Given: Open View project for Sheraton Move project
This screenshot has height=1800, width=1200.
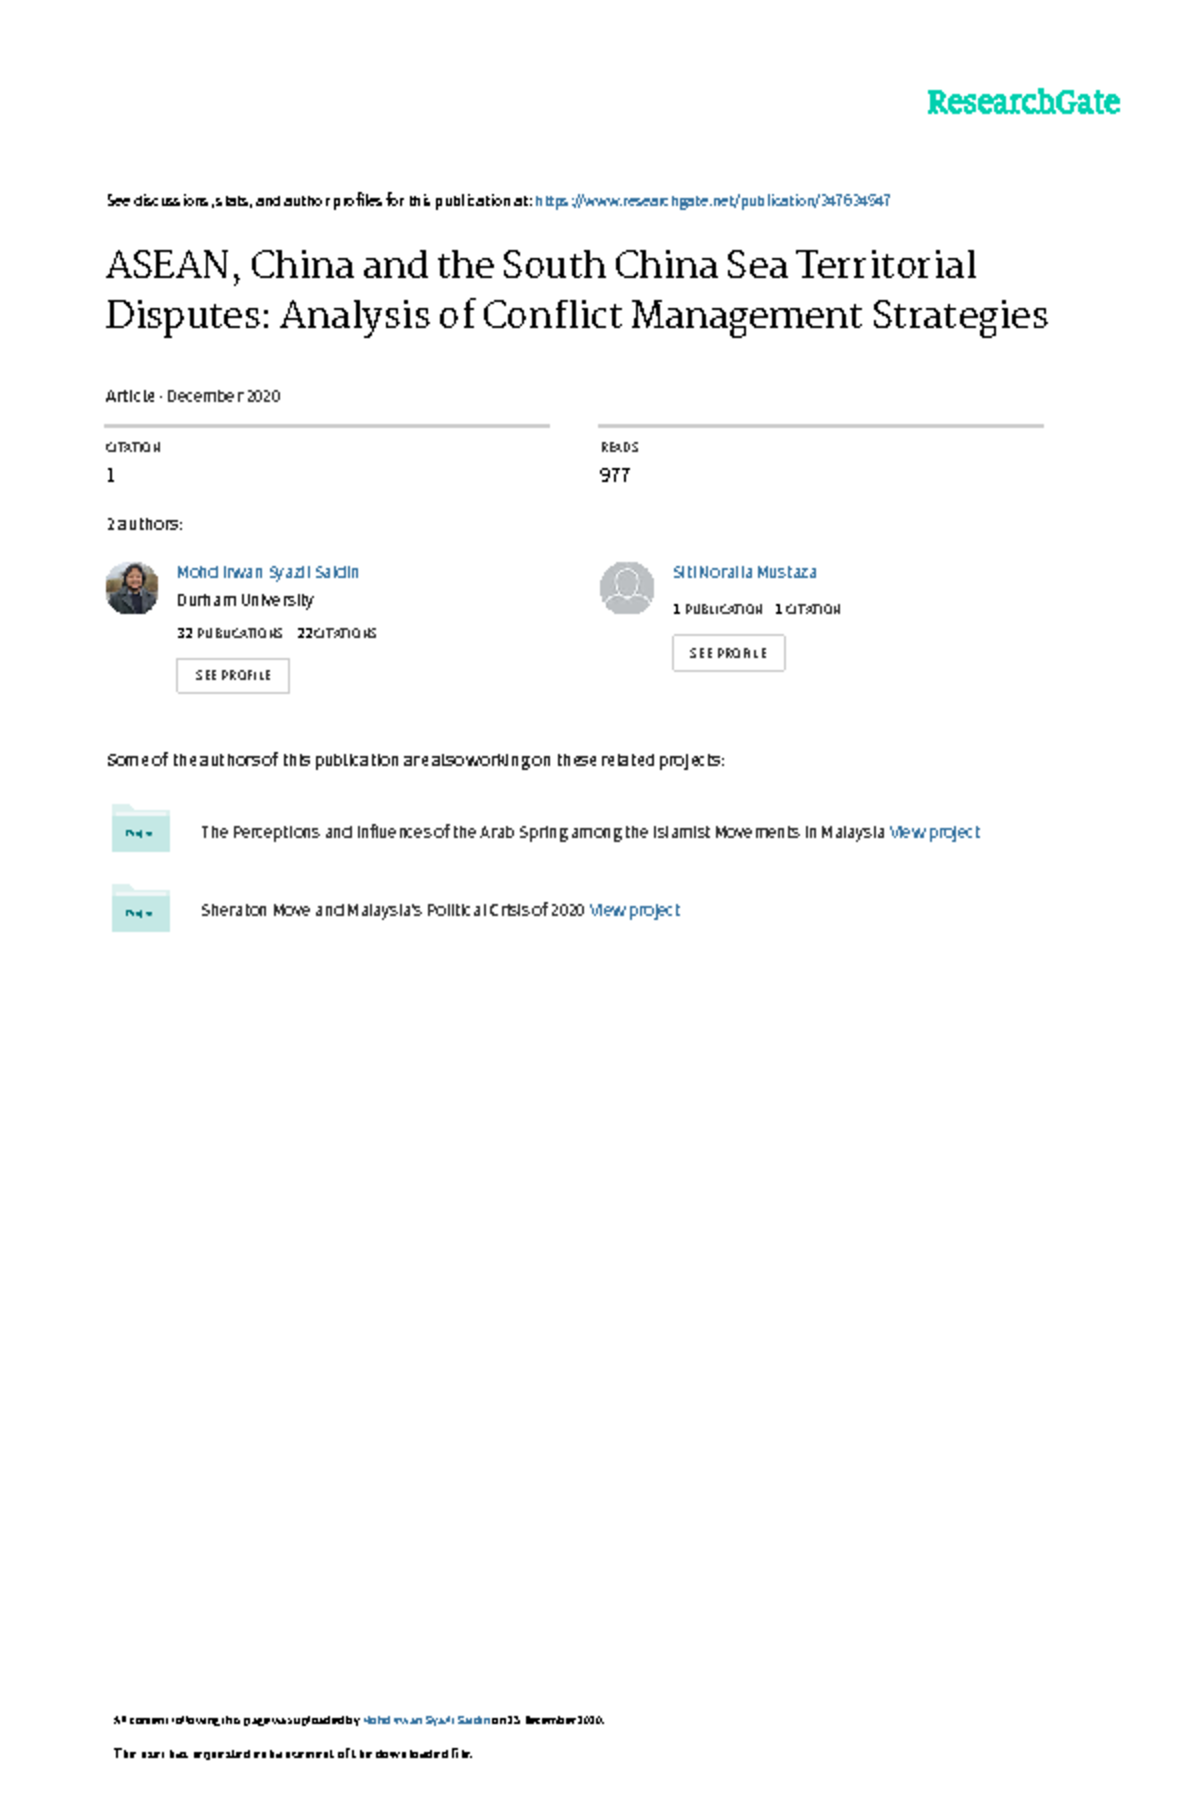Looking at the screenshot, I should click(x=634, y=910).
